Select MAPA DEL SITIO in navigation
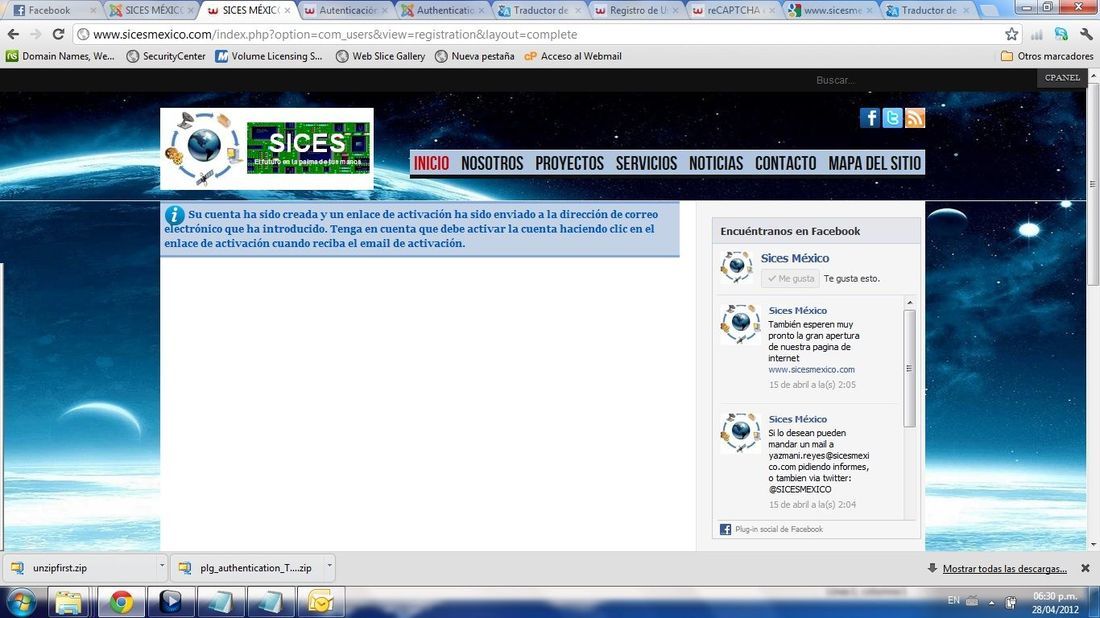This screenshot has width=1100, height=618. [x=874, y=163]
